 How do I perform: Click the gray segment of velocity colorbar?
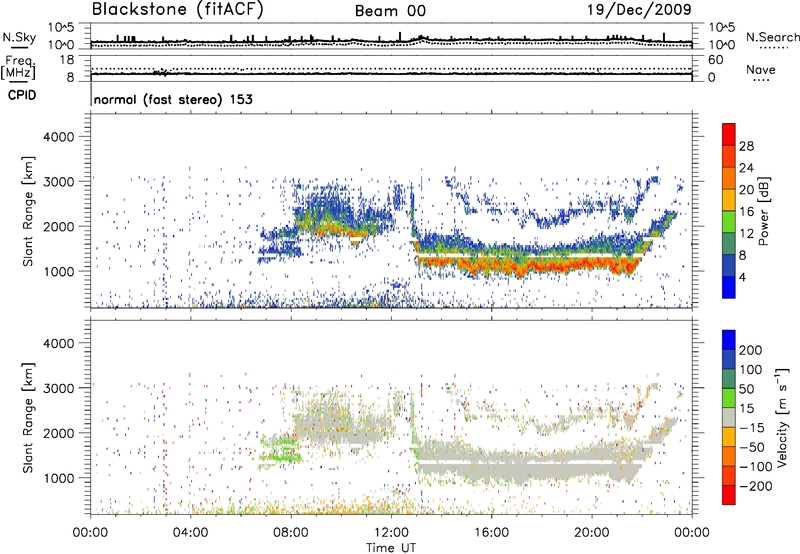(x=729, y=417)
